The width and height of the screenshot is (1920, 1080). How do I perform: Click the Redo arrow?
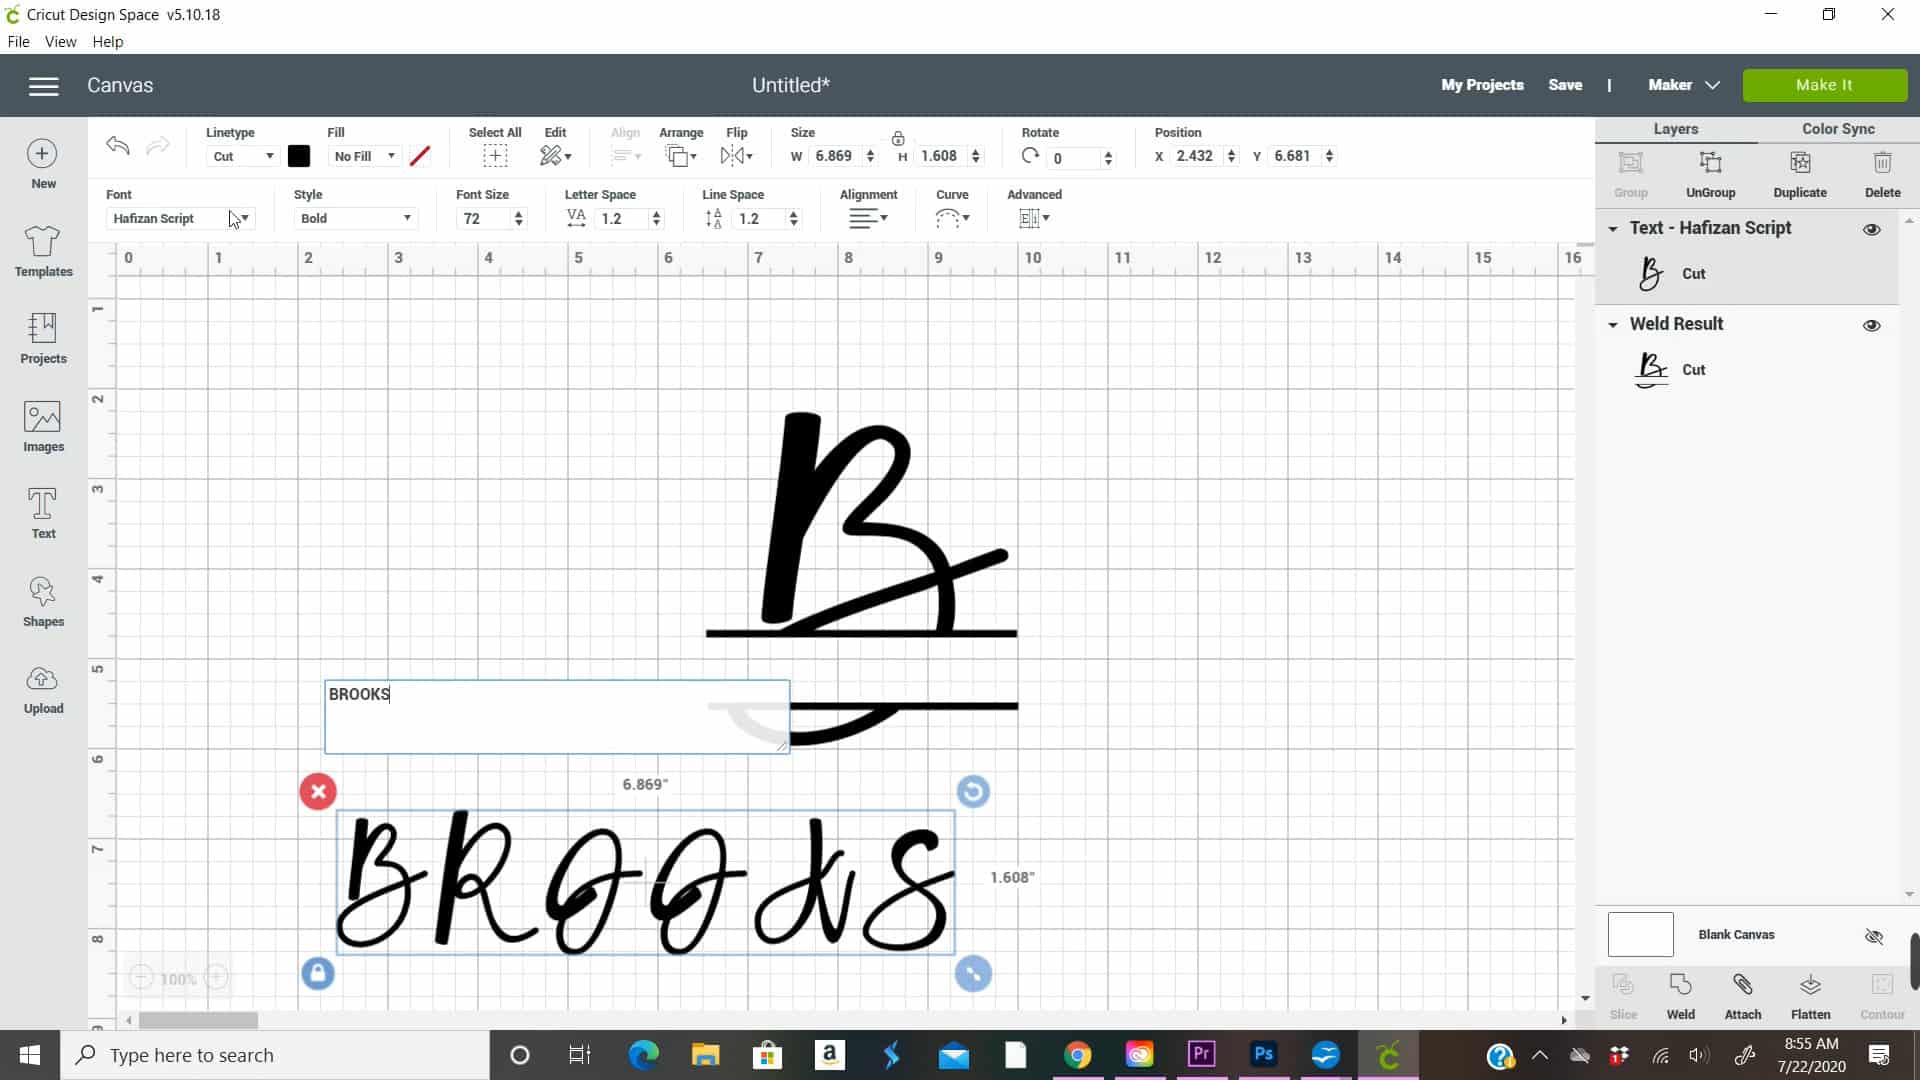tap(157, 146)
